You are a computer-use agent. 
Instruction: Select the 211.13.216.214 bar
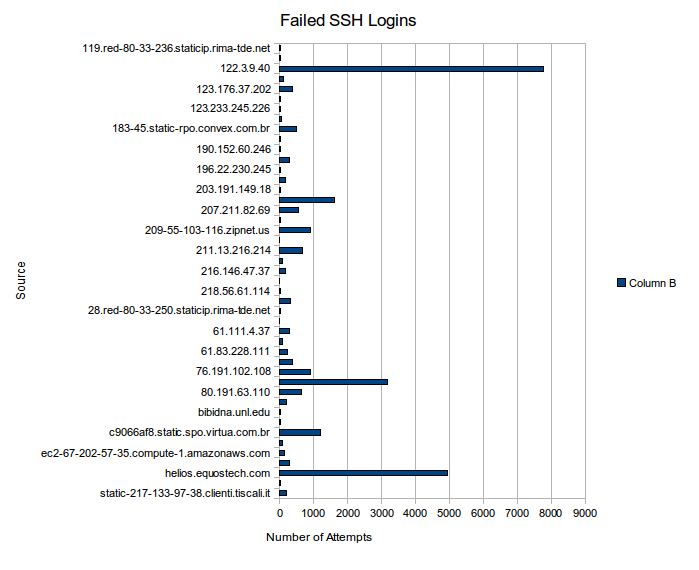(291, 250)
